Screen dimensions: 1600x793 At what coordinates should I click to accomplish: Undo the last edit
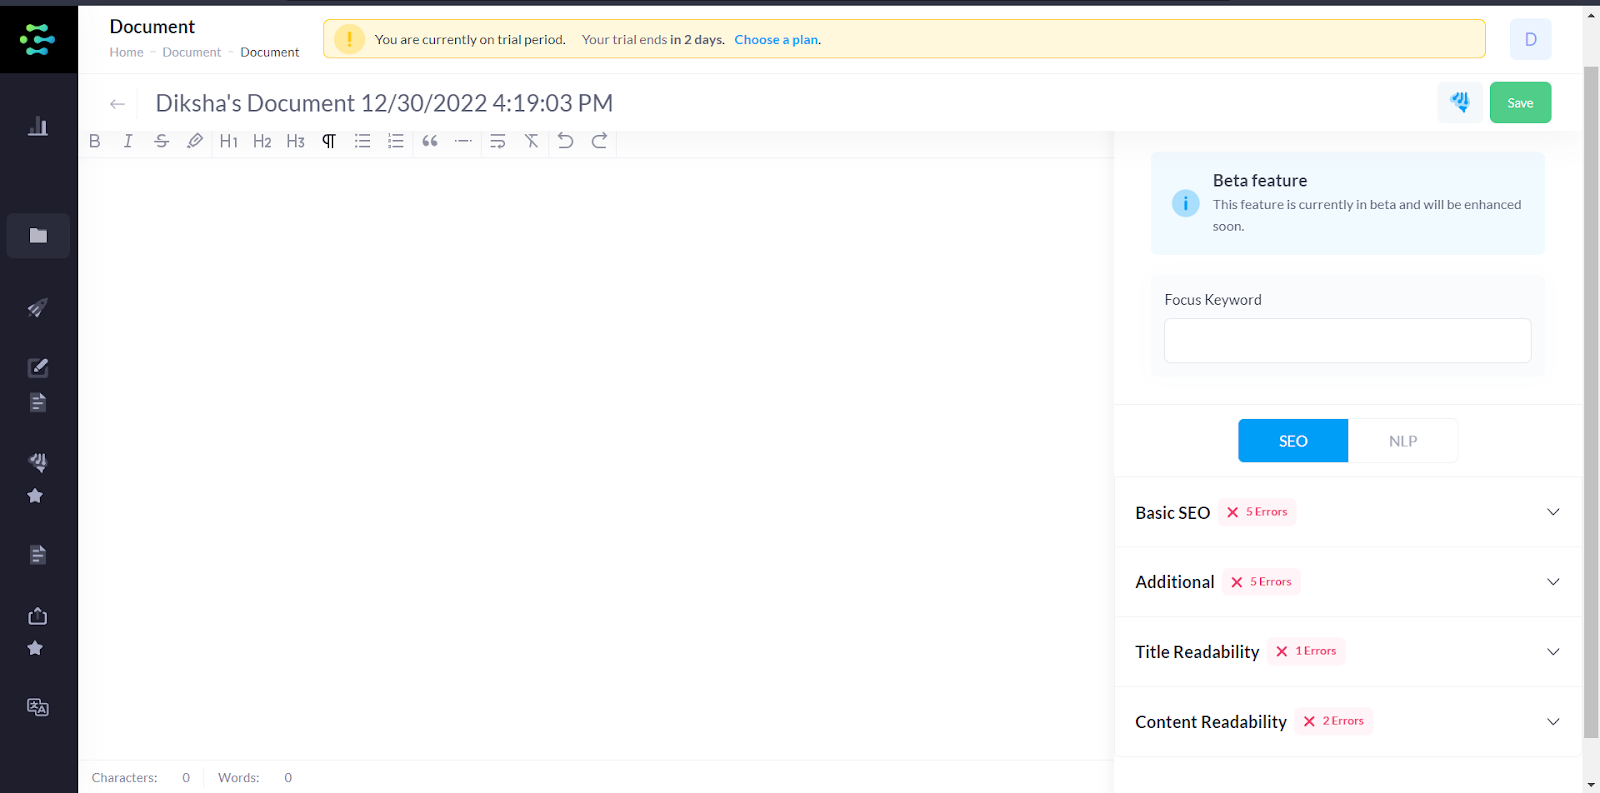coord(565,141)
